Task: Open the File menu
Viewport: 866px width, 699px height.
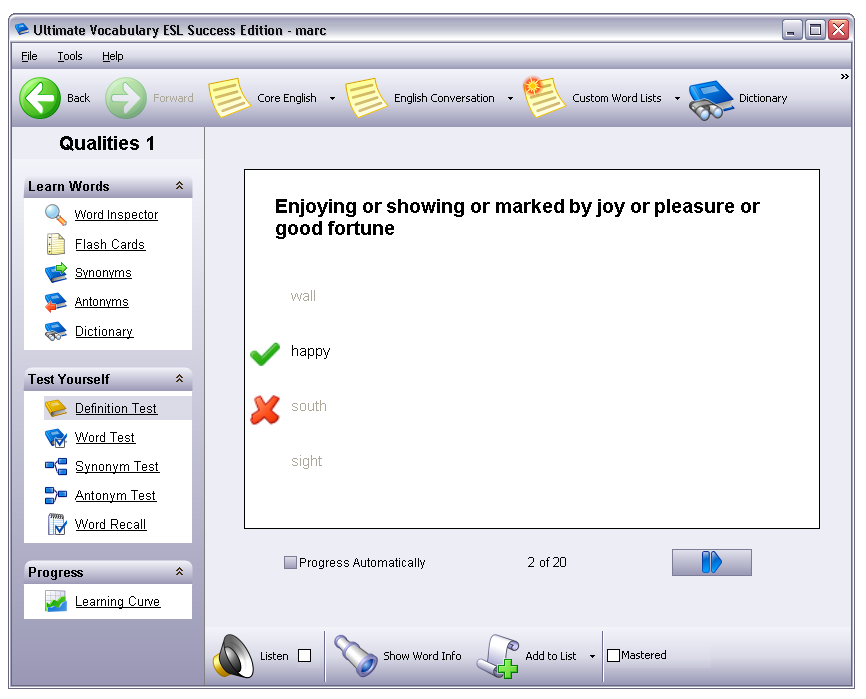Action: 29,56
